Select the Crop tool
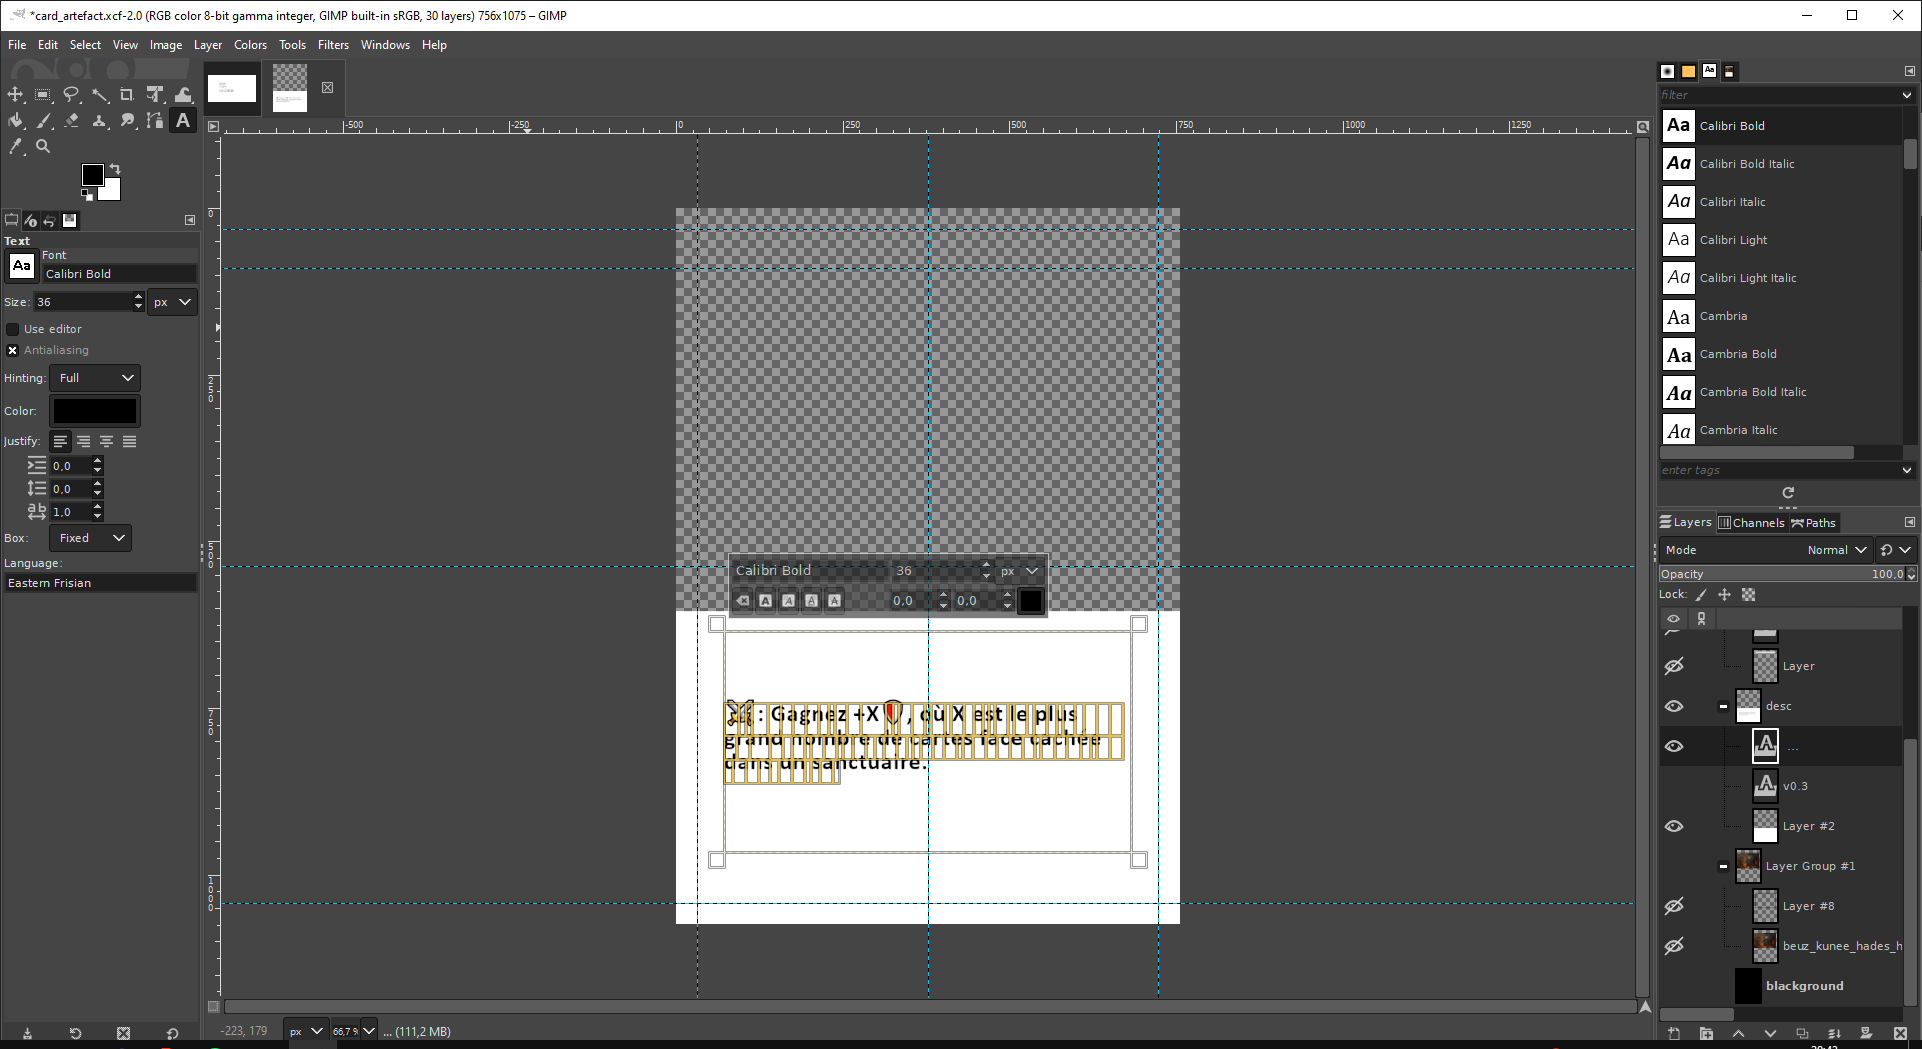 (x=127, y=94)
